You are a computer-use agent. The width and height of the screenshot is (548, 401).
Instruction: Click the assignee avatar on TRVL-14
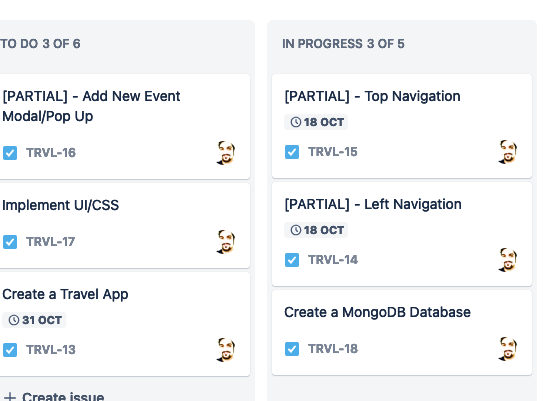[x=507, y=260]
